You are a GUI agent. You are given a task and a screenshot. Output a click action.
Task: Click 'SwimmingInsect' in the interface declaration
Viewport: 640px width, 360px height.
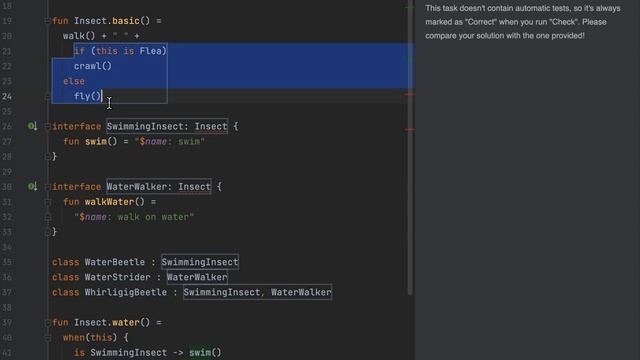pos(144,127)
